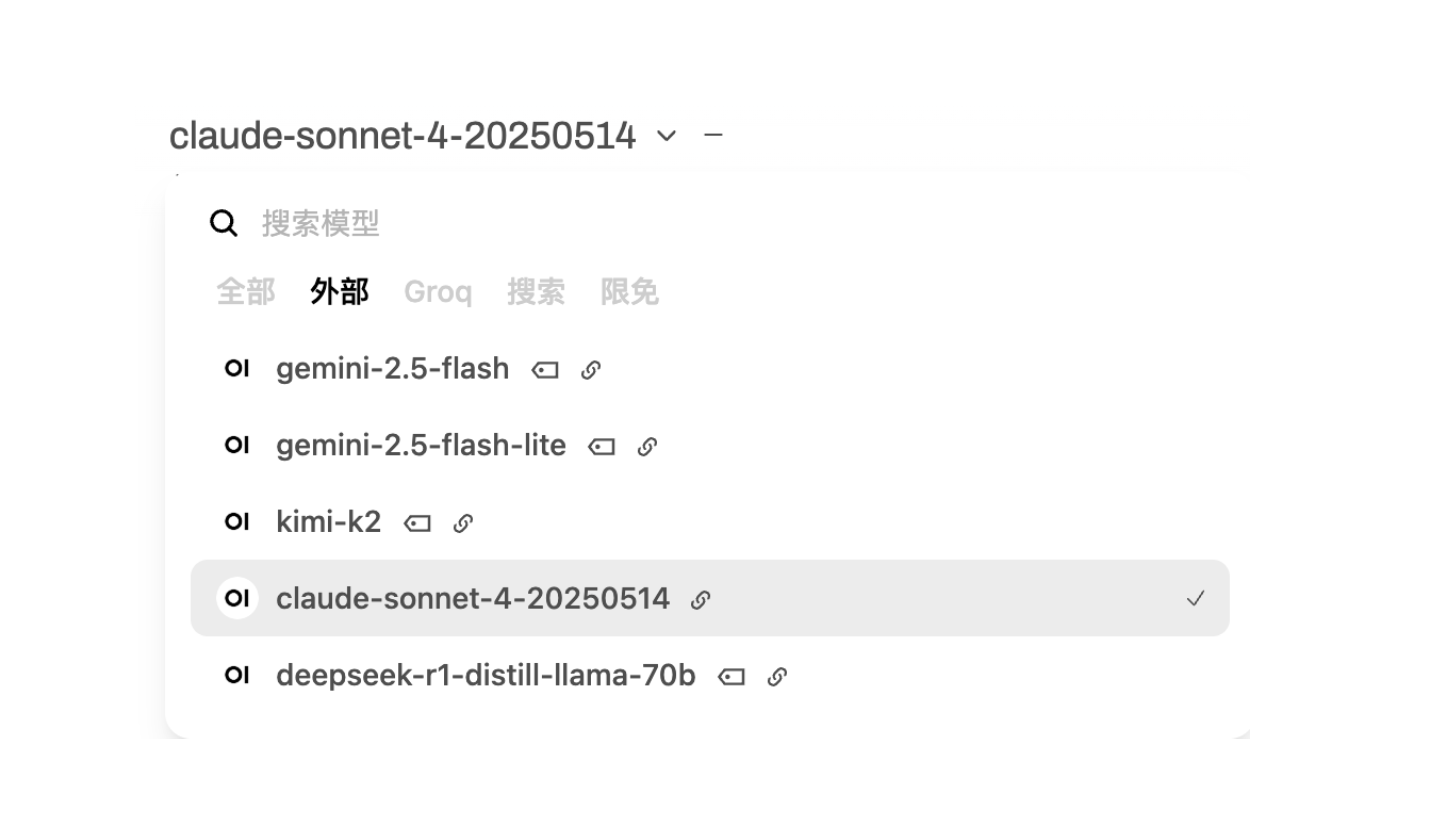
Task: Deselect claude-sonnet-4 via its checkmark
Action: pyautogui.click(x=1196, y=598)
